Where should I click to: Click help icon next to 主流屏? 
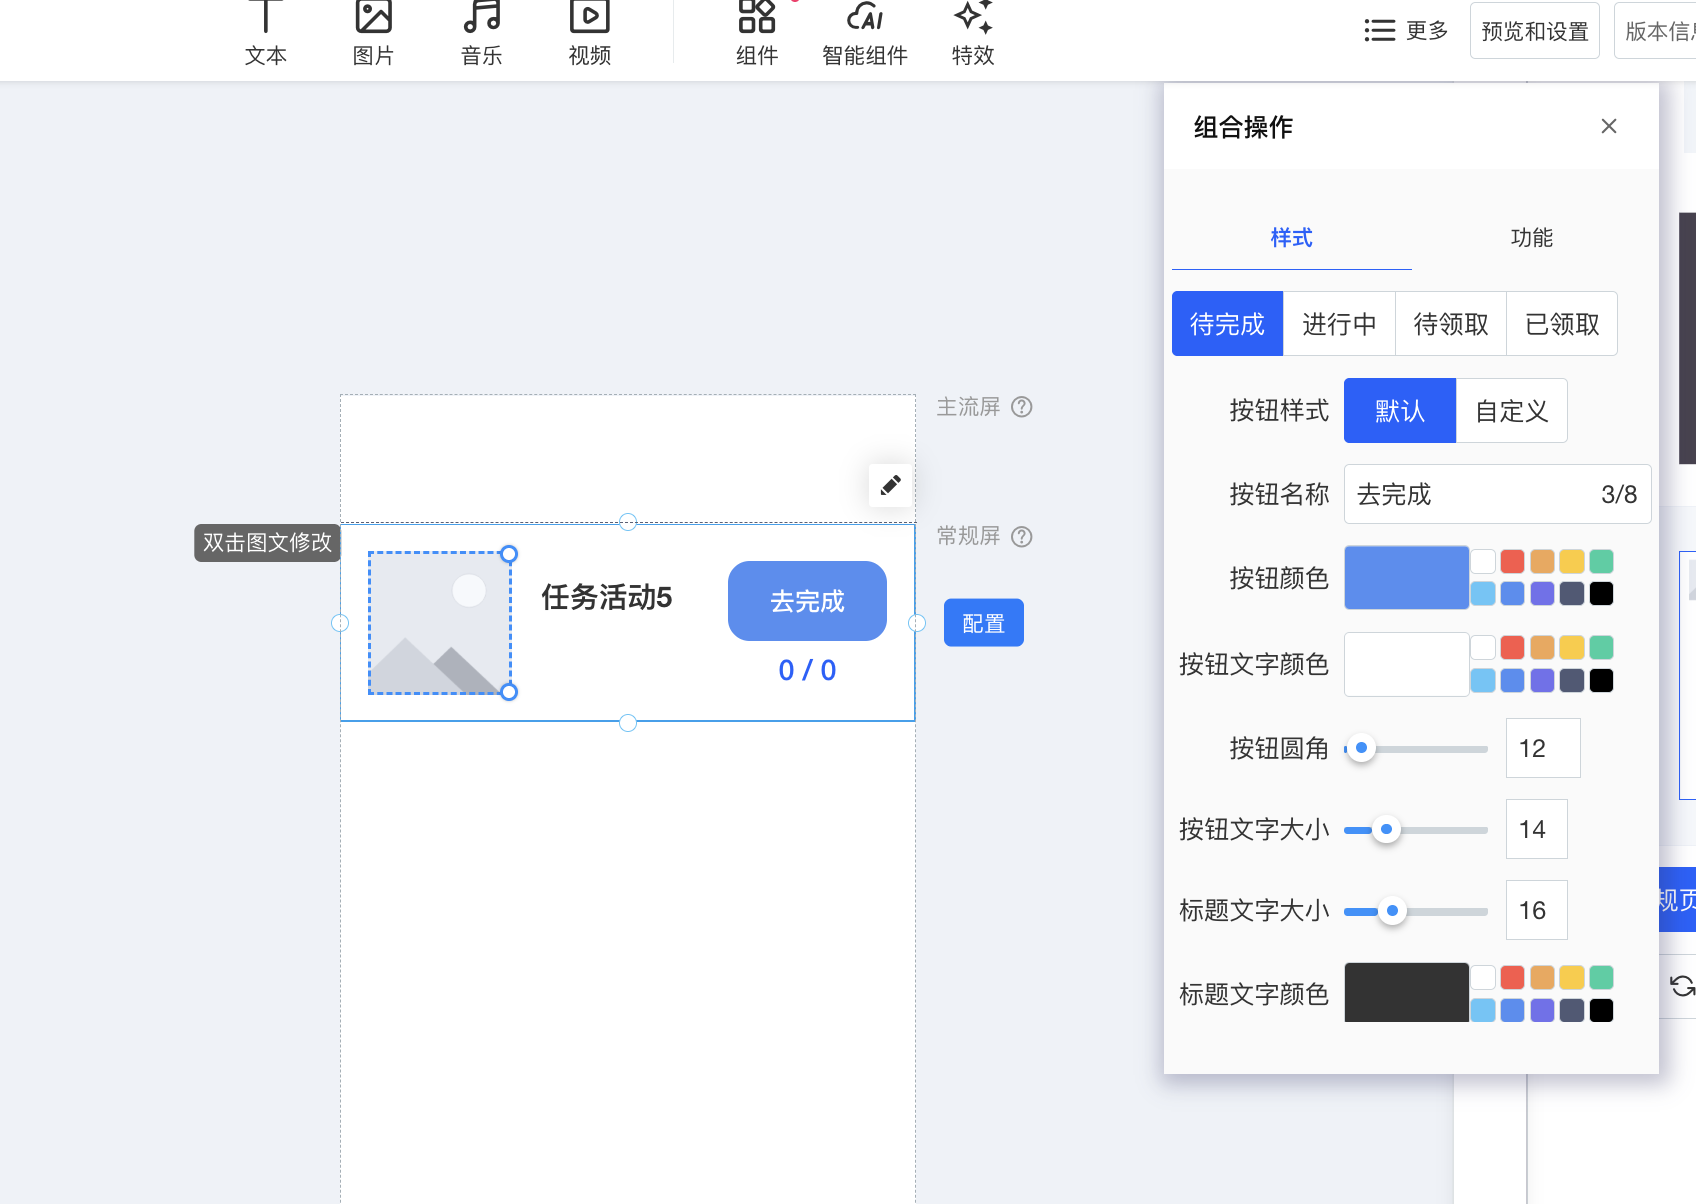click(x=1021, y=407)
